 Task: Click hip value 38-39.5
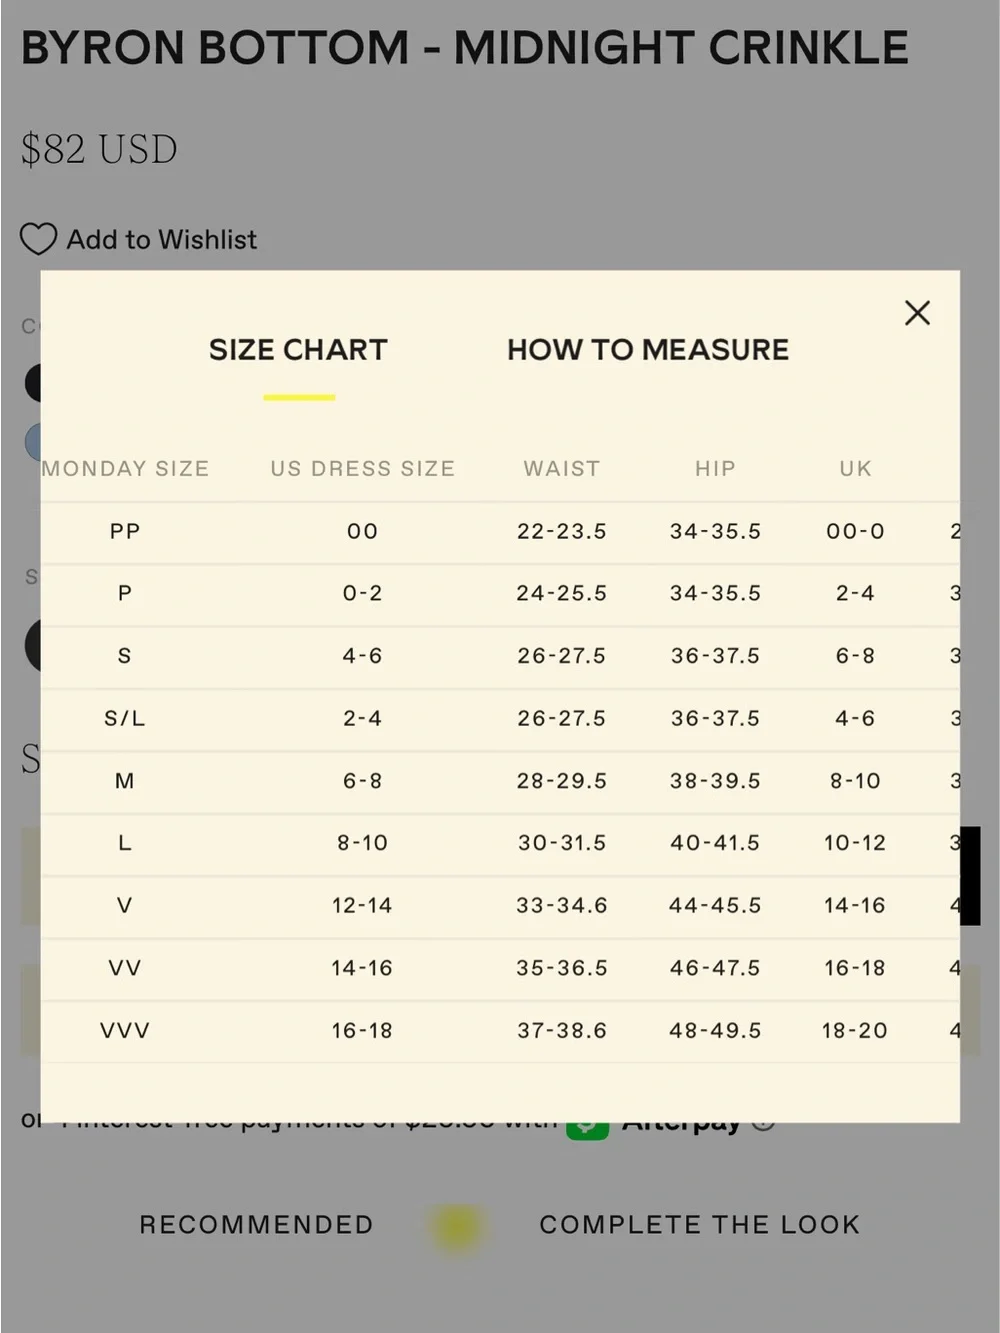point(716,781)
